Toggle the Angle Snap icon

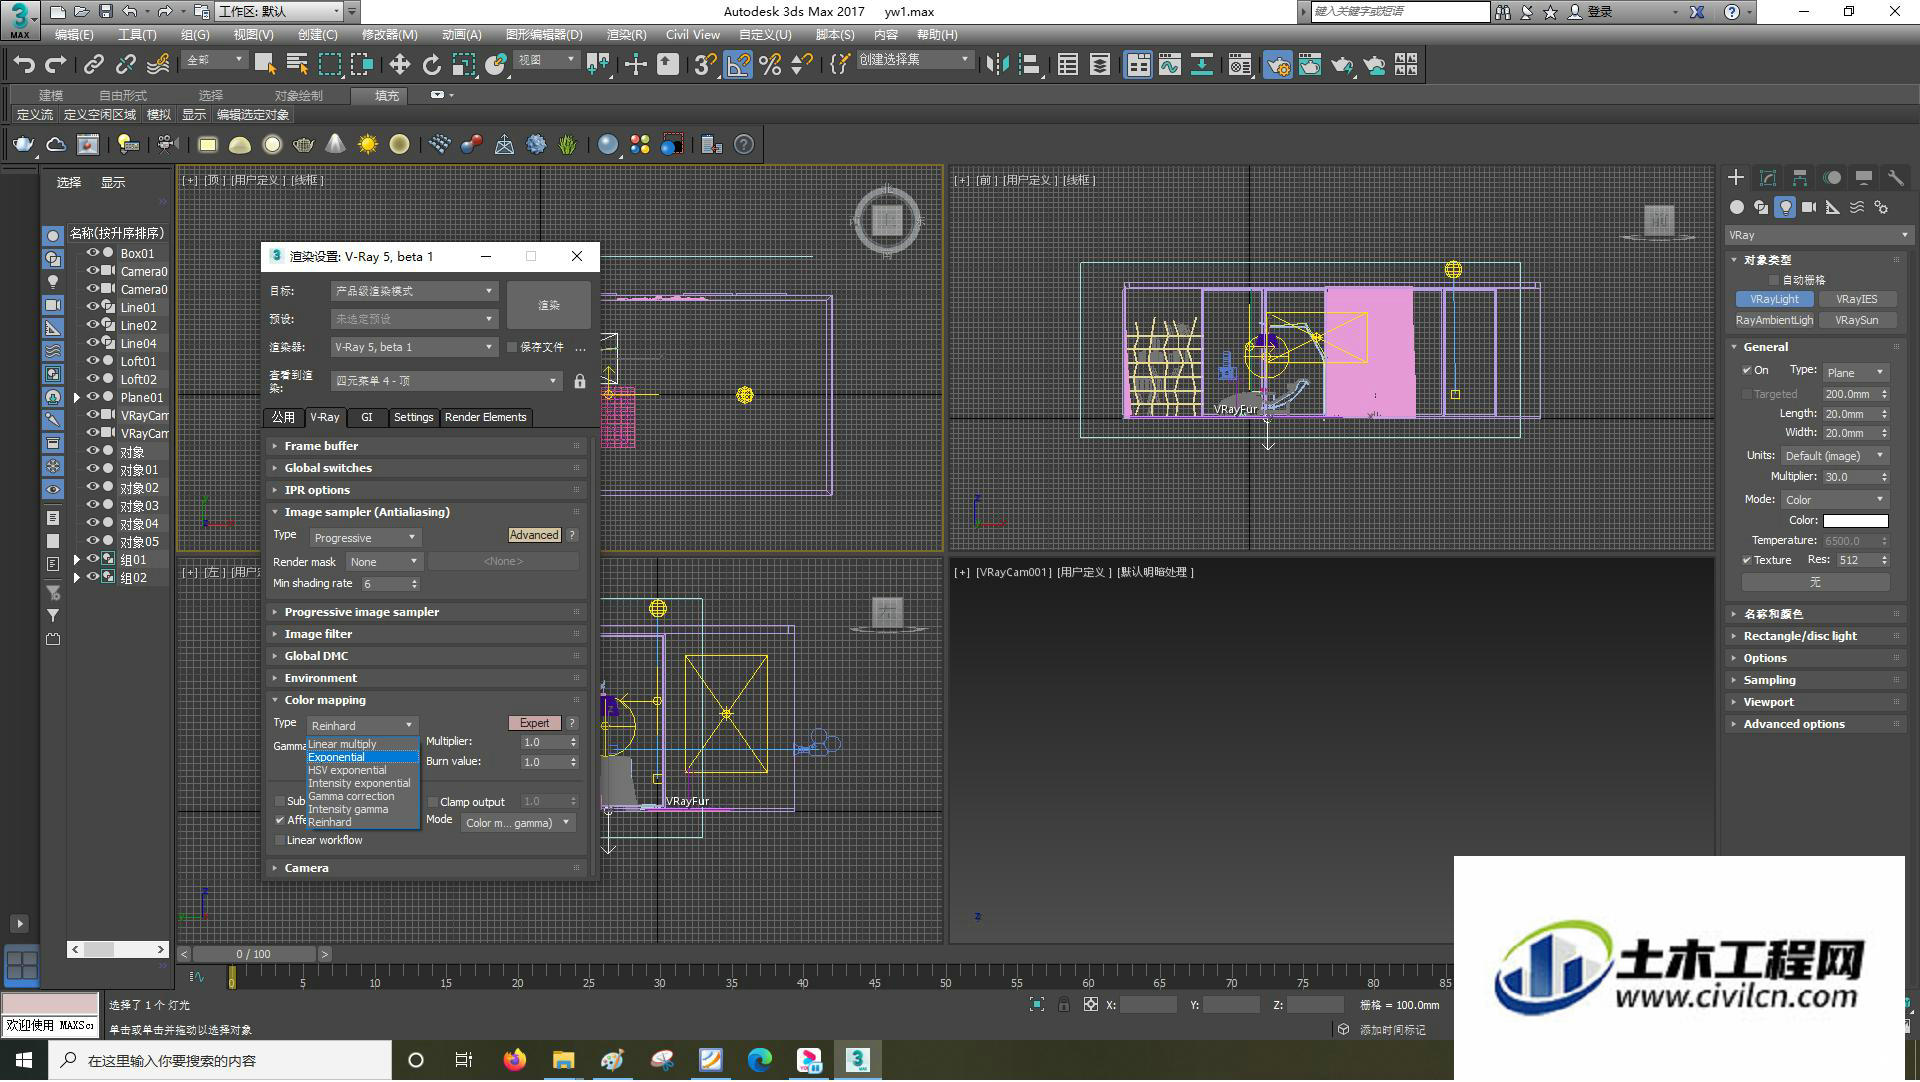[738, 65]
